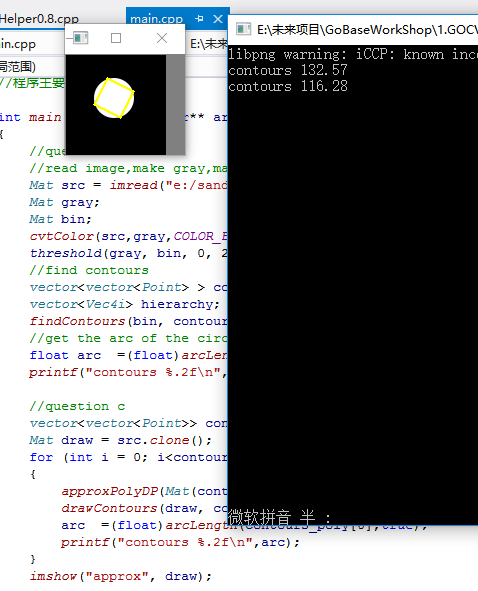
Task: Toggle the pin icon on main.cpp tab
Action: [x=199, y=18]
